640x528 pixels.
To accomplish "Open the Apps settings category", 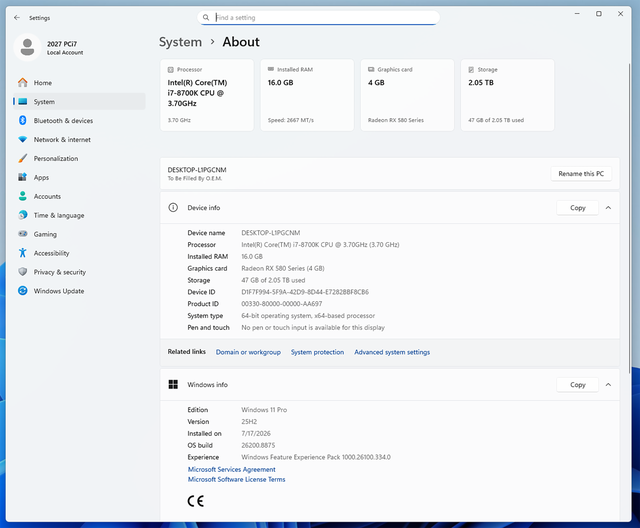I will pyautogui.click(x=79, y=177).
